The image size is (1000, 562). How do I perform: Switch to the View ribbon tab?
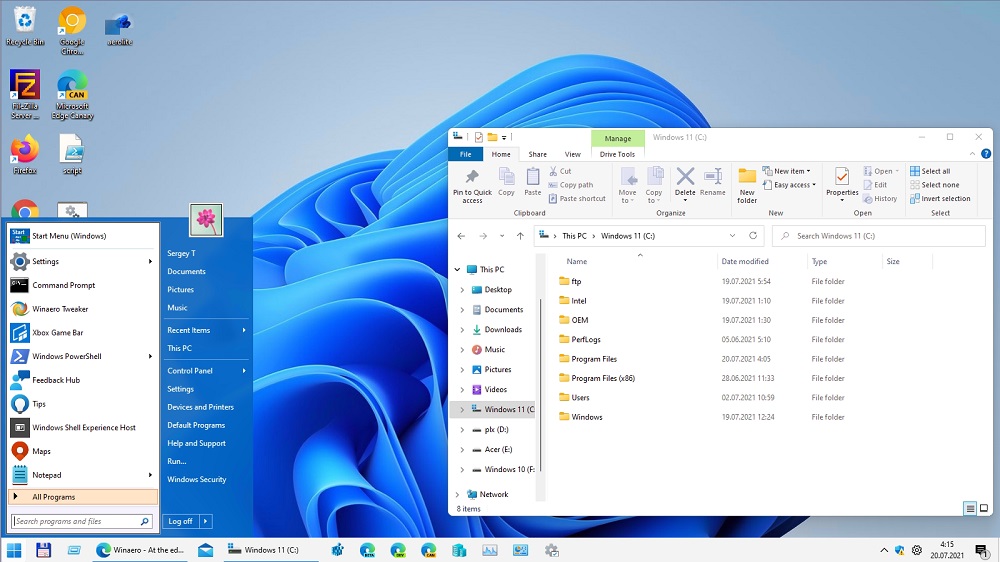(572, 154)
